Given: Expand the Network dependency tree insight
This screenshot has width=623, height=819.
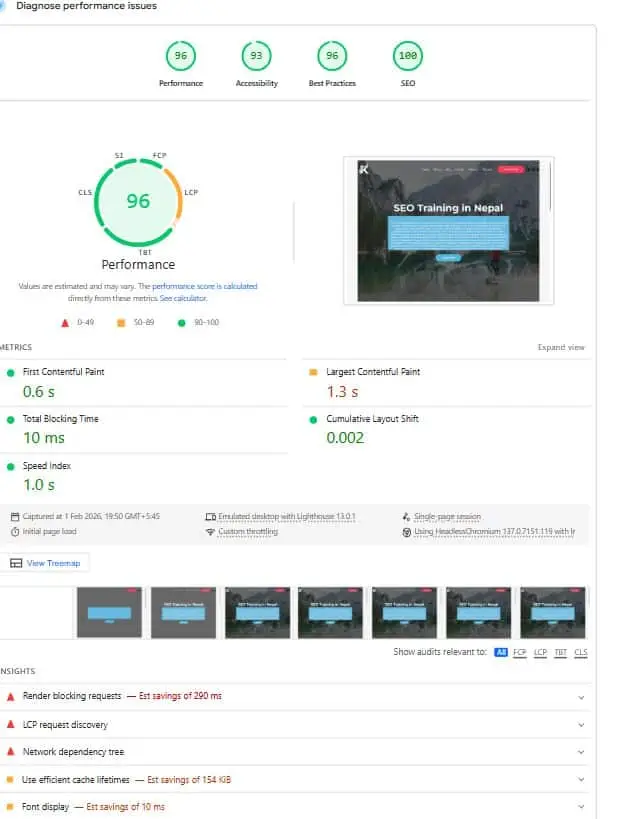Looking at the screenshot, I should 295,752.
